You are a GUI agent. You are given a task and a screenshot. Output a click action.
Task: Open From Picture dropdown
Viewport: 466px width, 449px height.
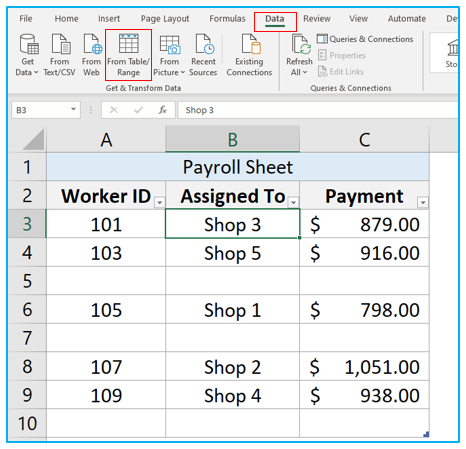coord(169,55)
